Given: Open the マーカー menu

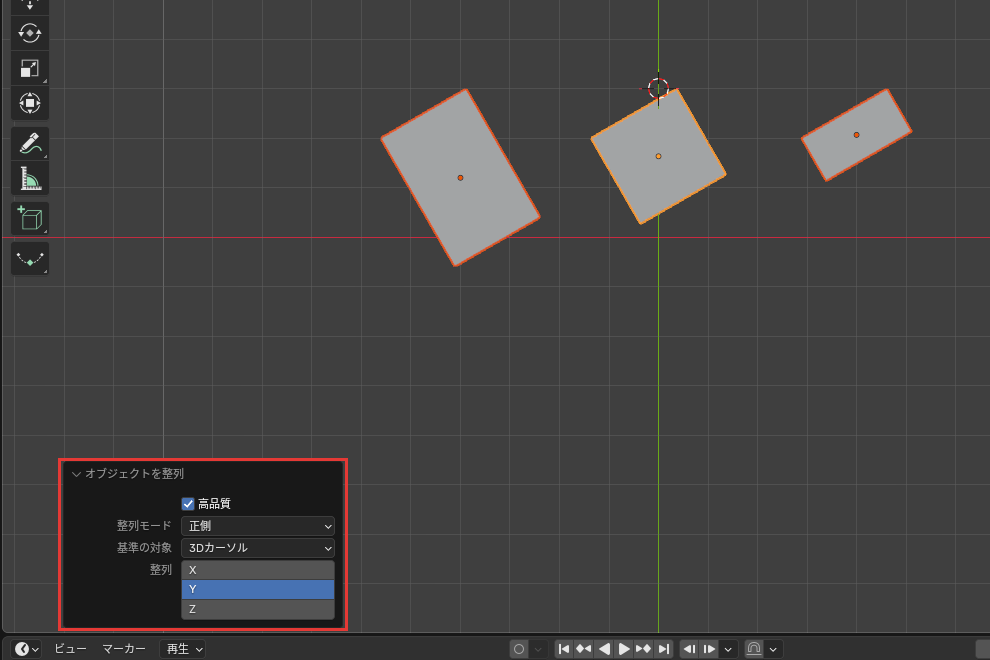Looking at the screenshot, I should point(124,649).
